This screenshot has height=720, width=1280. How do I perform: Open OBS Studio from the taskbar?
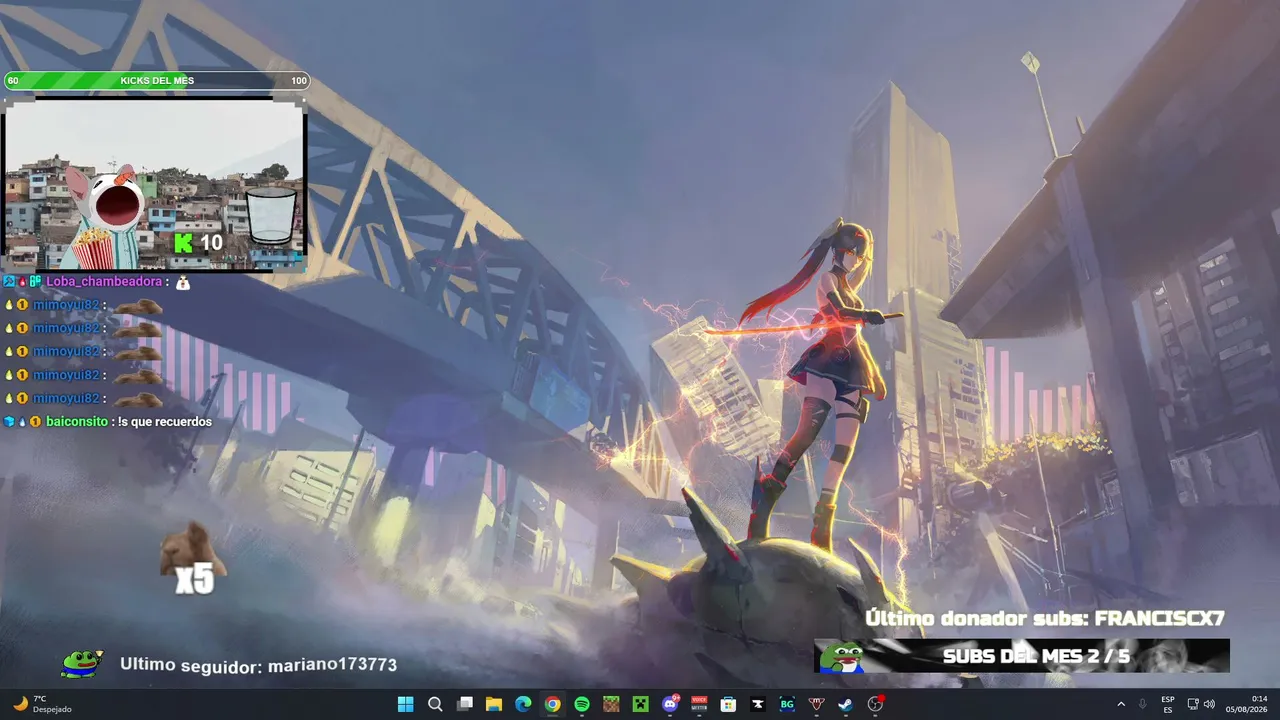pos(876,704)
